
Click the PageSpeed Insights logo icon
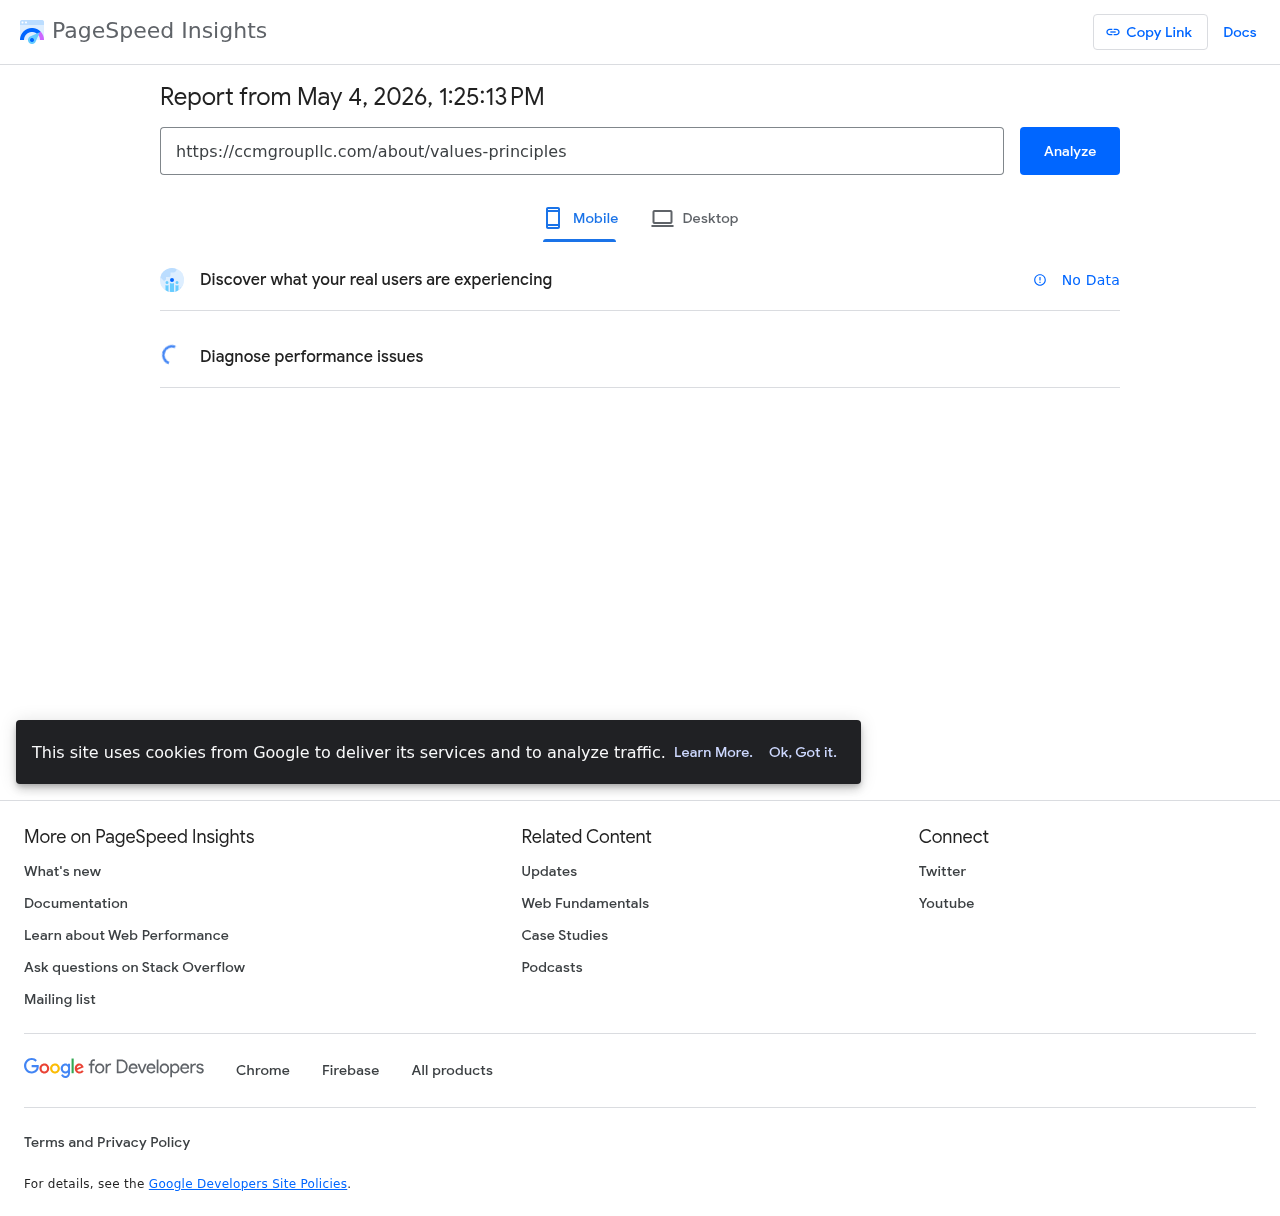(x=32, y=32)
